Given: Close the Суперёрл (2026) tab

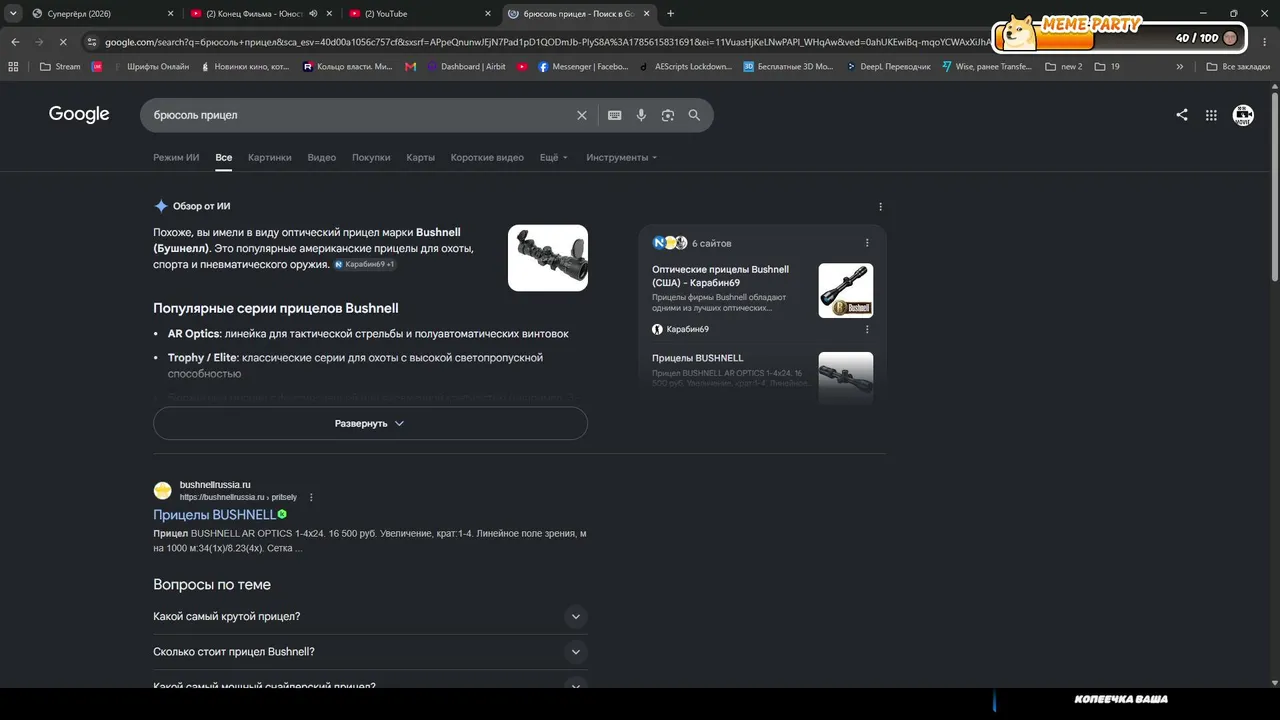Looking at the screenshot, I should coord(170,13).
